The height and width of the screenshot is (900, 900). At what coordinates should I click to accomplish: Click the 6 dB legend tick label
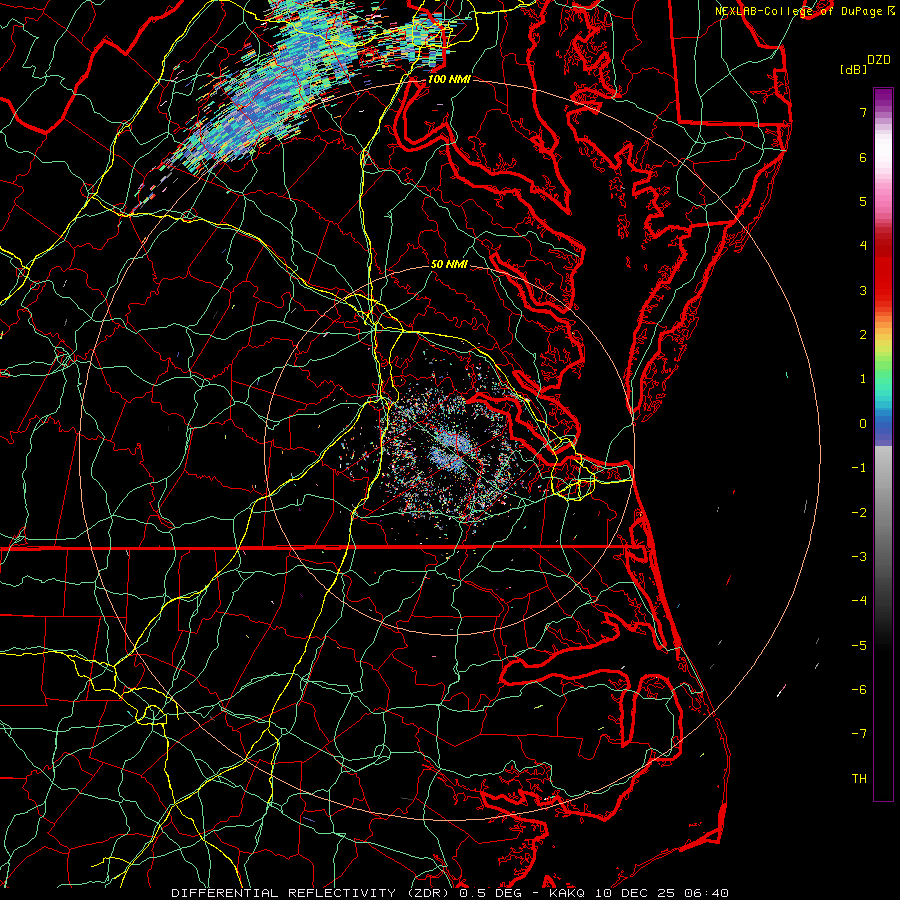pos(863,157)
